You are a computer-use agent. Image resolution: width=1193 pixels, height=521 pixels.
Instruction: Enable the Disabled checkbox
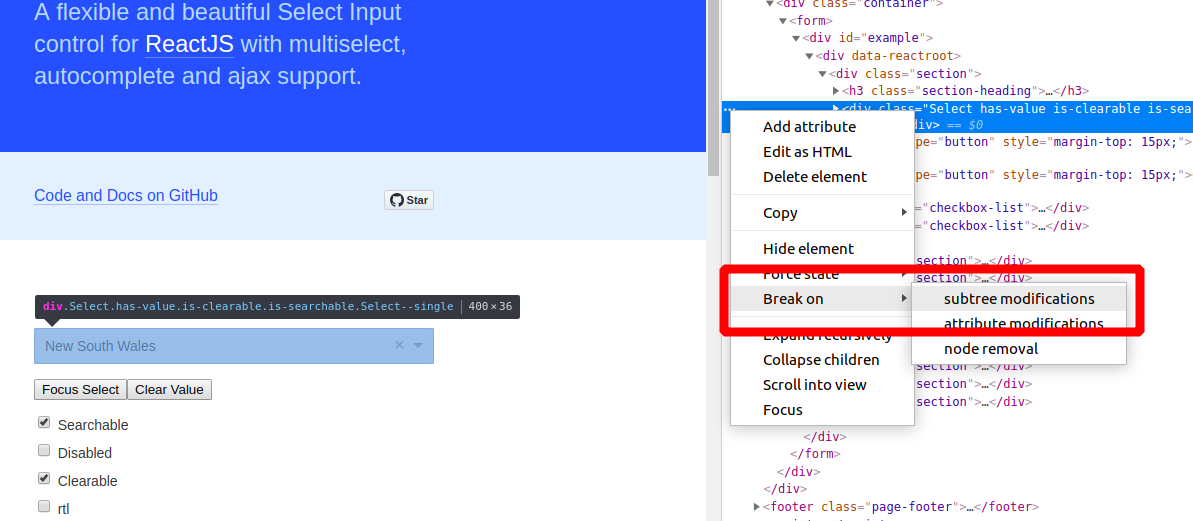point(44,450)
